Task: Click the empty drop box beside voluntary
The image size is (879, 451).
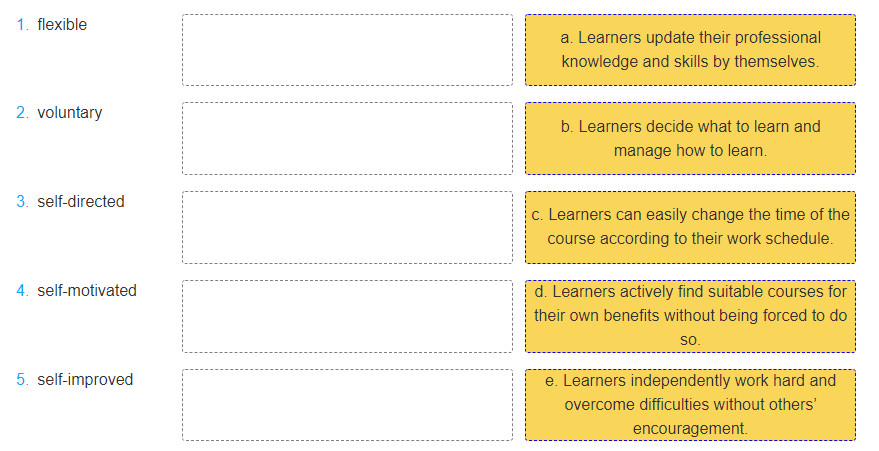Action: click(x=347, y=138)
